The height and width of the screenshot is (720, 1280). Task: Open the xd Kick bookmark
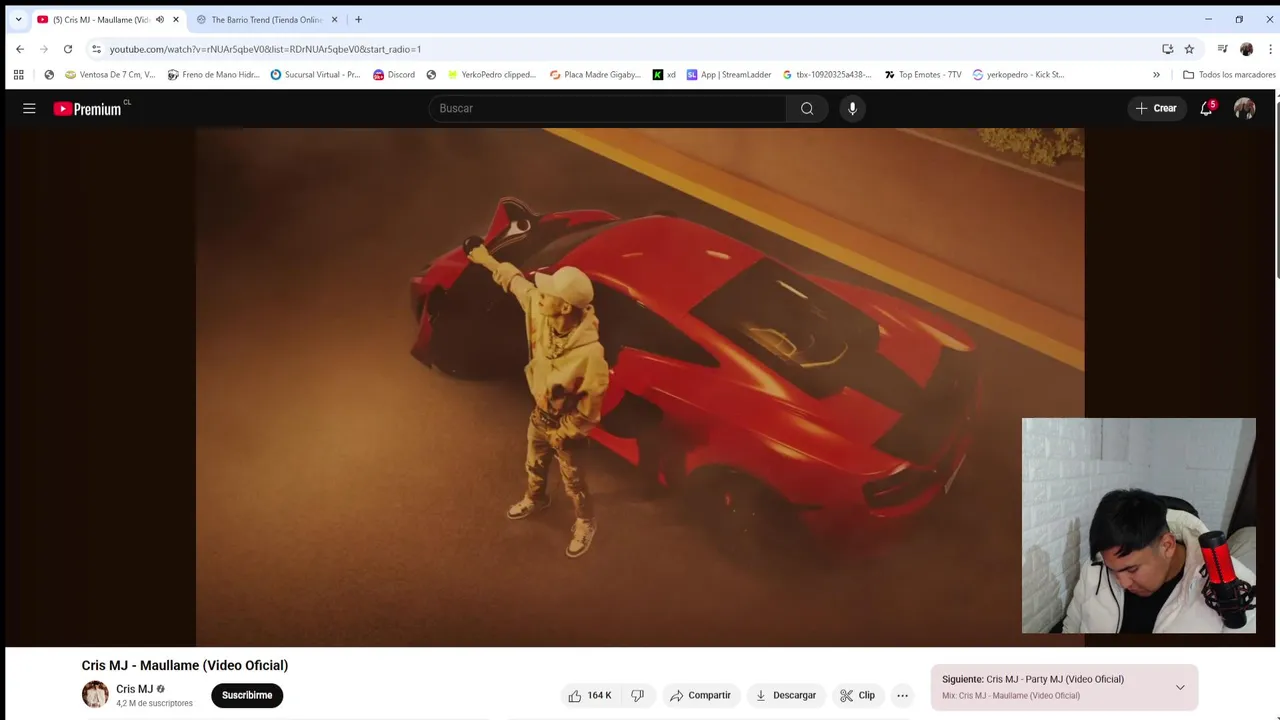tap(664, 74)
